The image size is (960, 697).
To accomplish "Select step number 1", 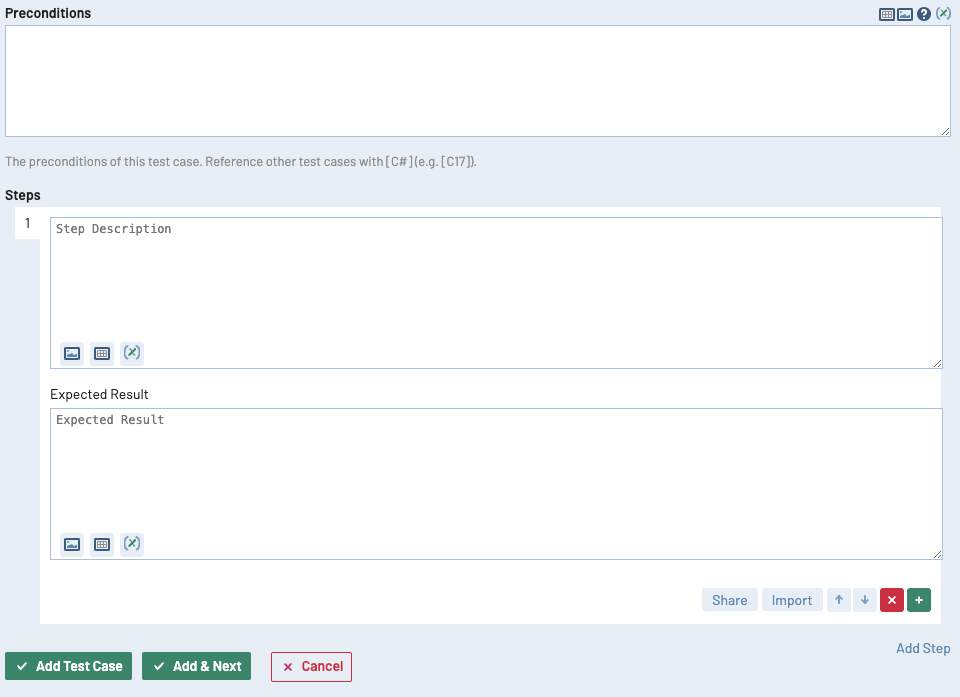I will [27, 222].
